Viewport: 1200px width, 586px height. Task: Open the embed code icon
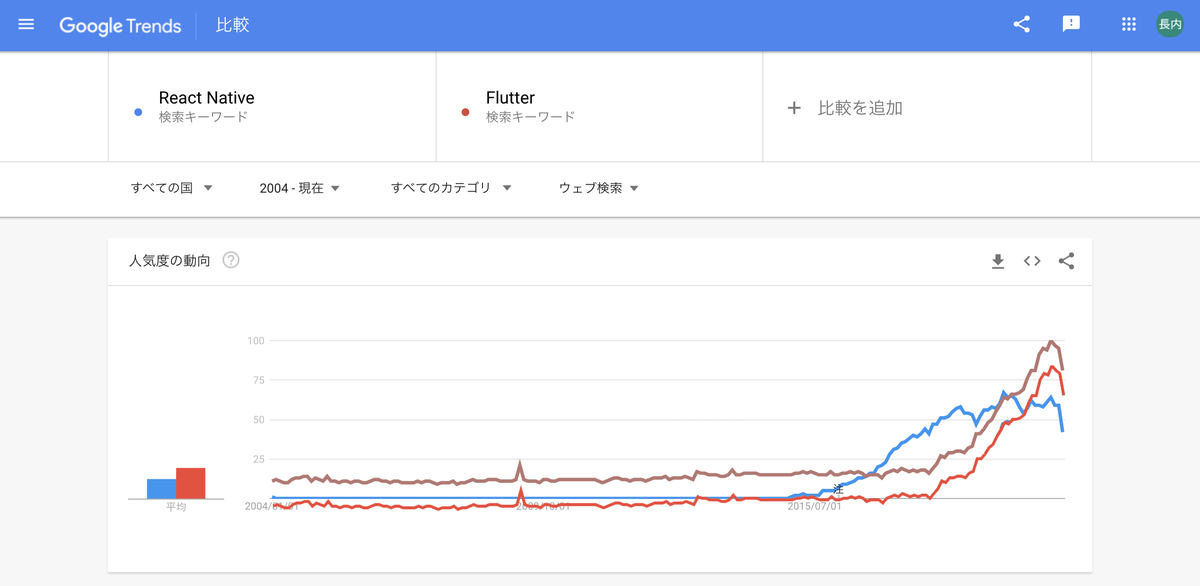pos(1032,261)
